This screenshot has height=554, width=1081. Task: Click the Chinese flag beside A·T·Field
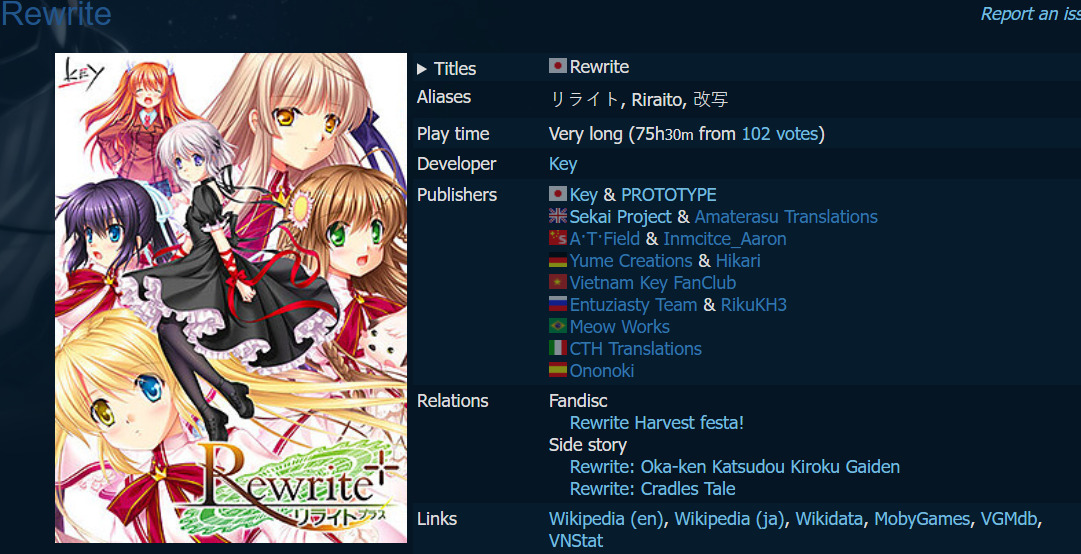(x=558, y=238)
